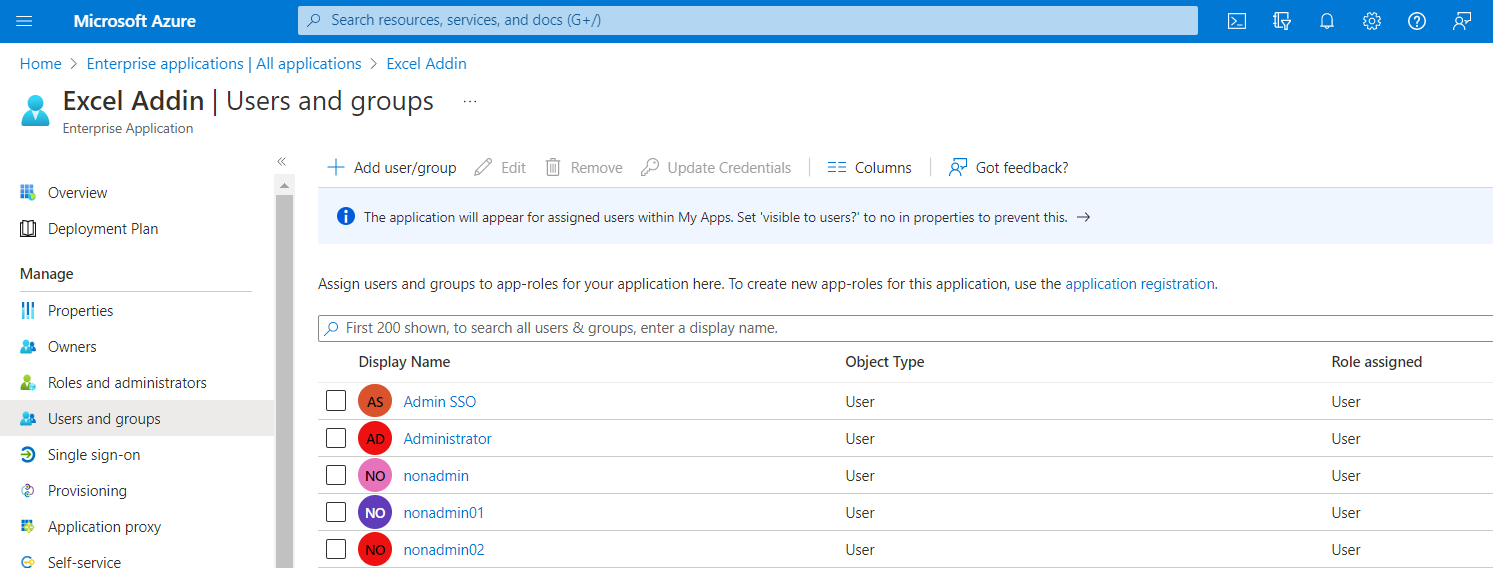Follow the application registration link
This screenshot has height=568, width=1493.
(1140, 284)
